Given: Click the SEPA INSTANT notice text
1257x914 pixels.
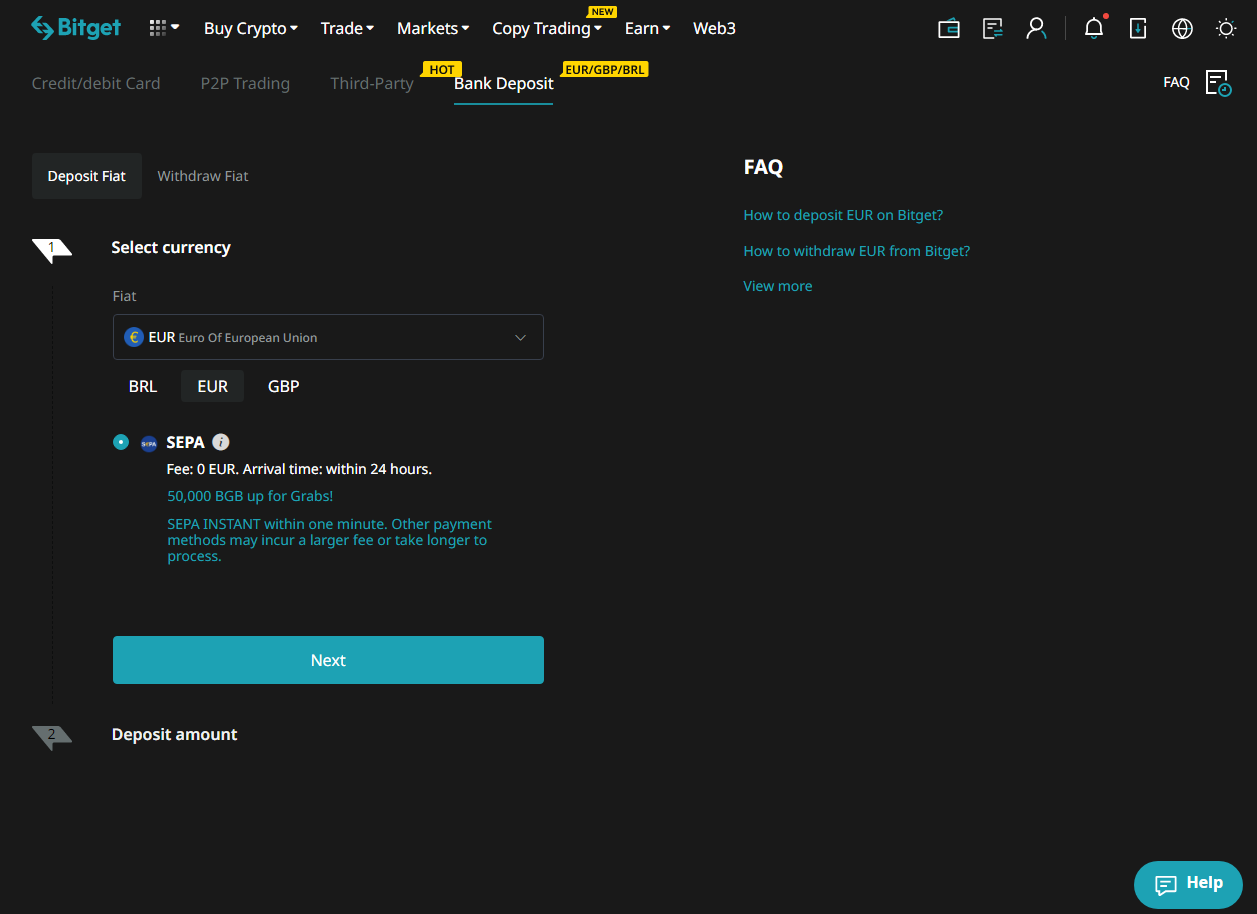Looking at the screenshot, I should pyautogui.click(x=330, y=540).
